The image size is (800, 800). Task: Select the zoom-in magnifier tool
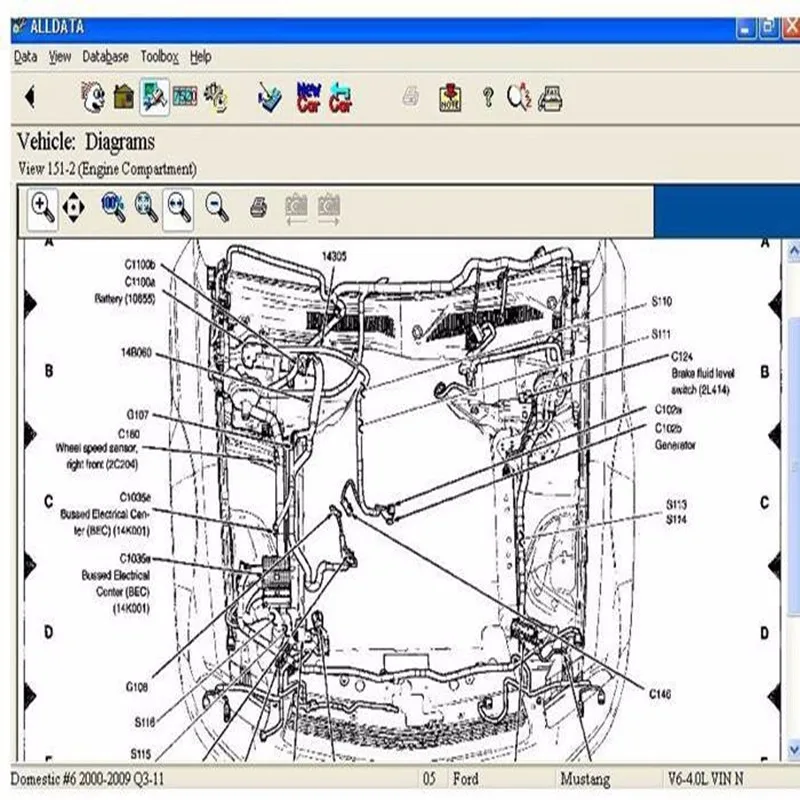coord(37,205)
